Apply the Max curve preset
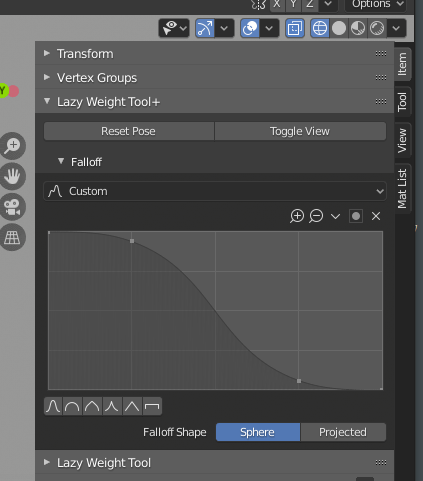This screenshot has width=423, height=481. (x=152, y=406)
